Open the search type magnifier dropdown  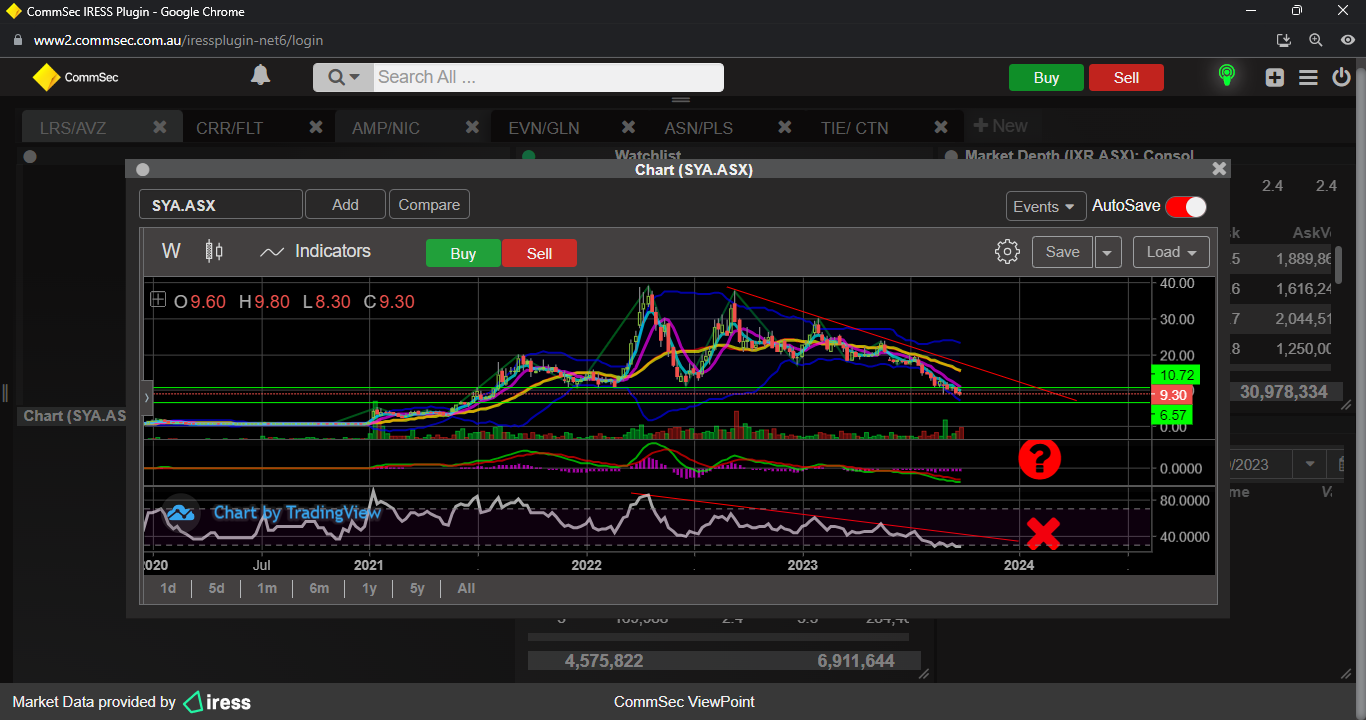343,77
